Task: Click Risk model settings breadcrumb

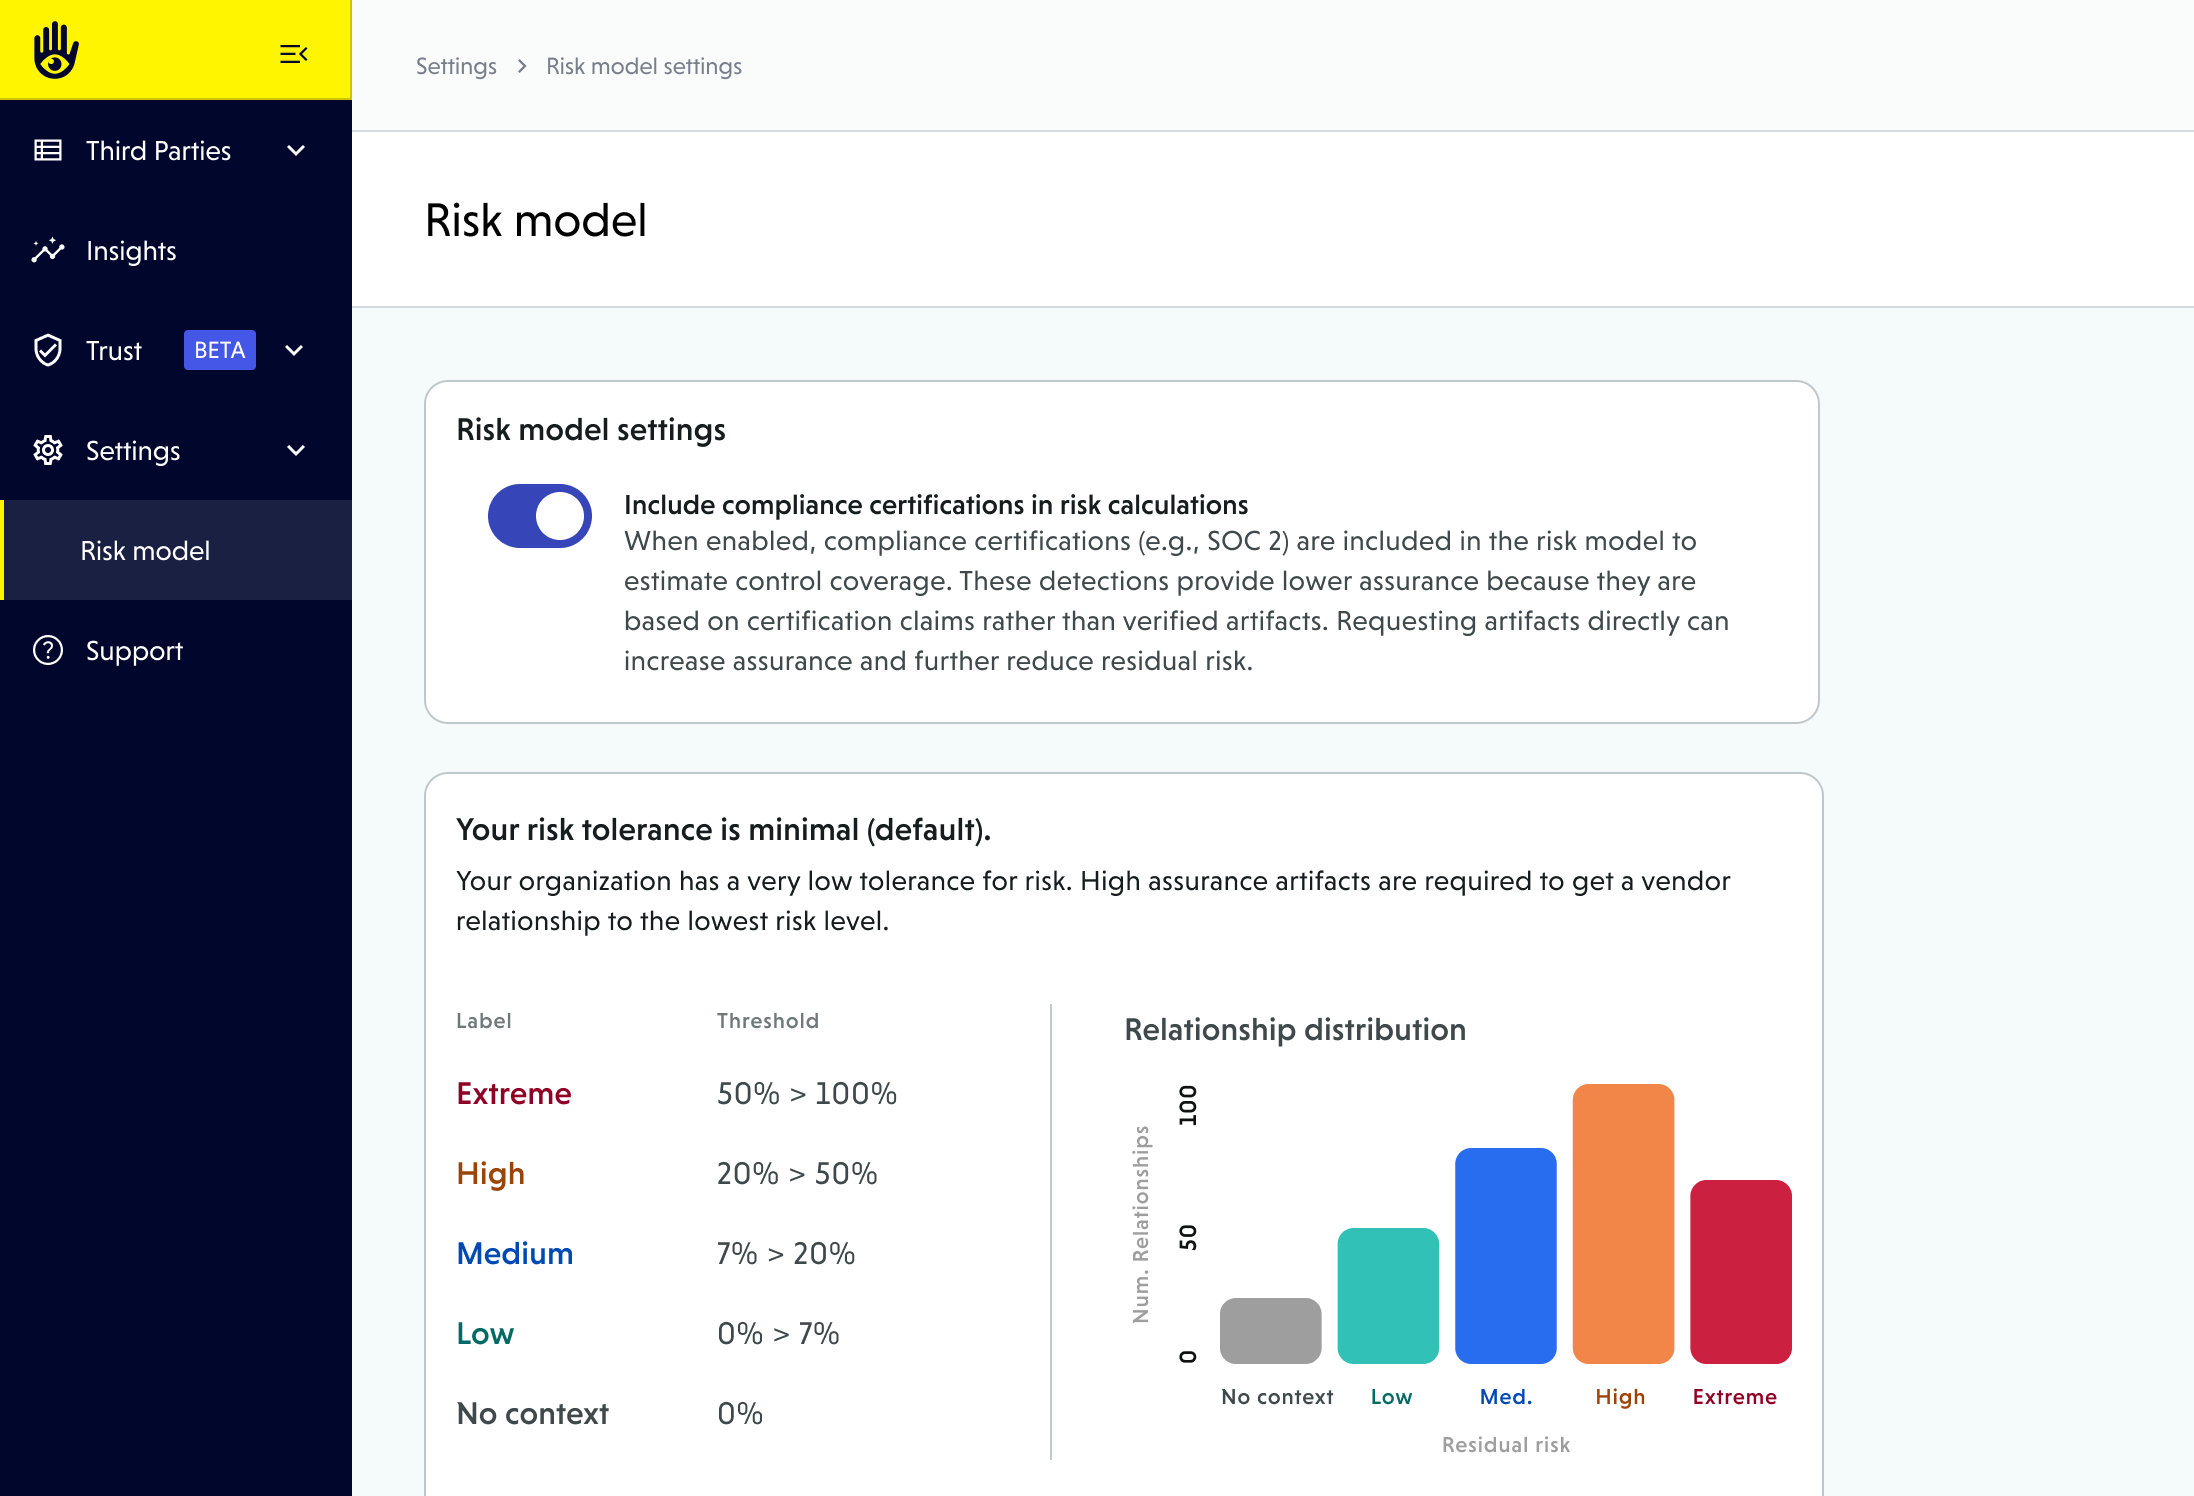Action: [x=644, y=66]
